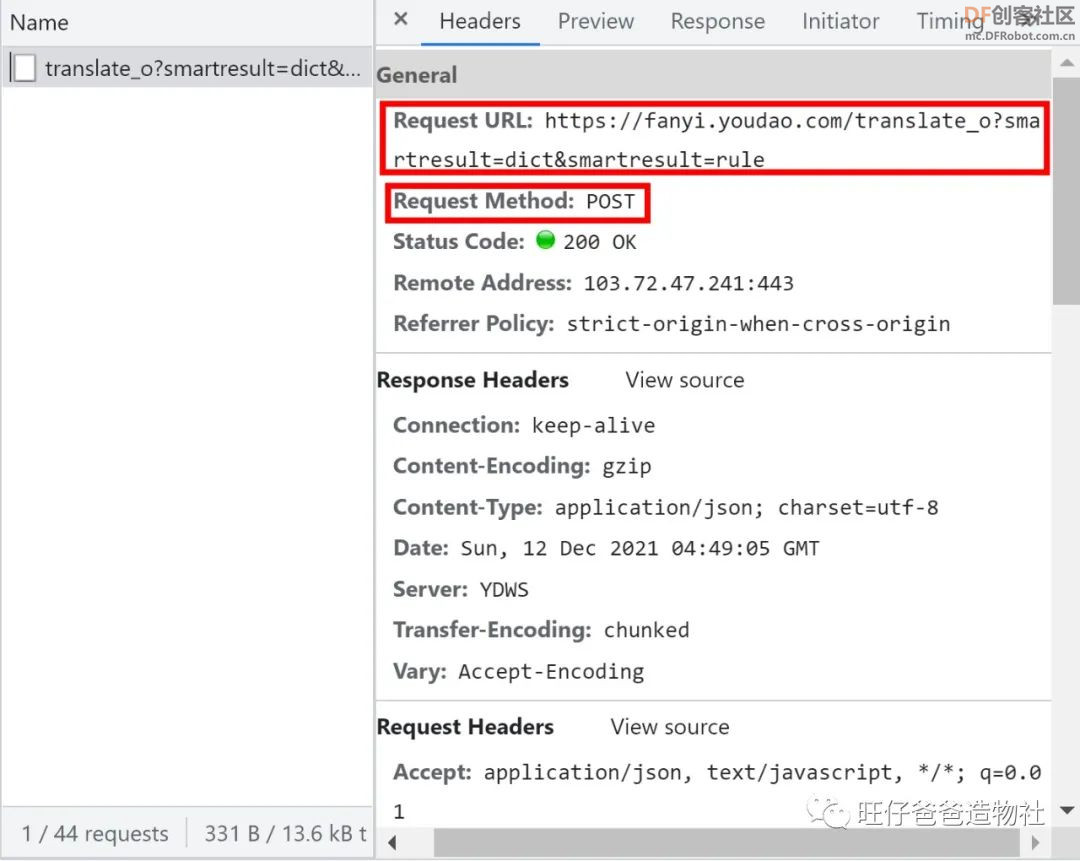1080x861 pixels.
Task: Click the horizontal scrollbar right arrow
Action: [x=1035, y=842]
